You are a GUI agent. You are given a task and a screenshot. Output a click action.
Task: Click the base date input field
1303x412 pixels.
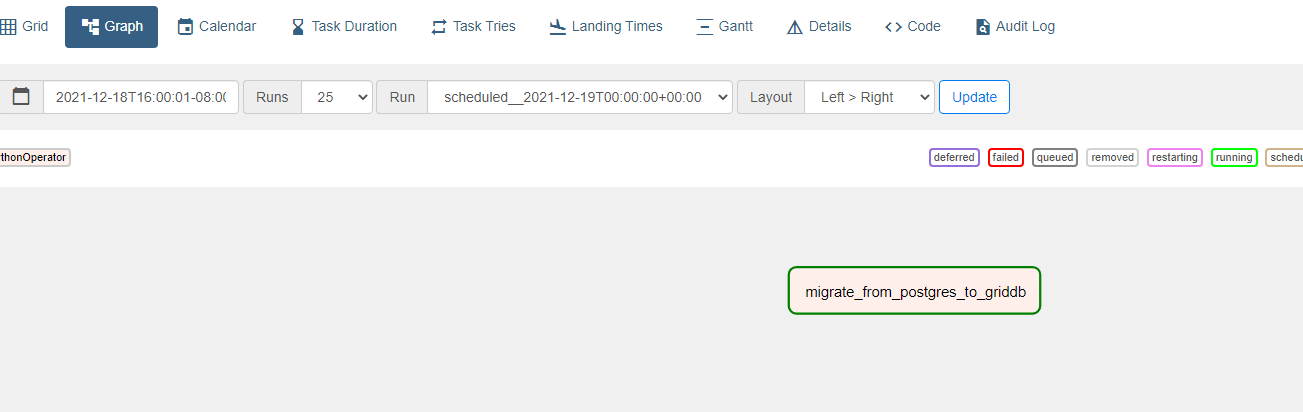pyautogui.click(x=141, y=97)
